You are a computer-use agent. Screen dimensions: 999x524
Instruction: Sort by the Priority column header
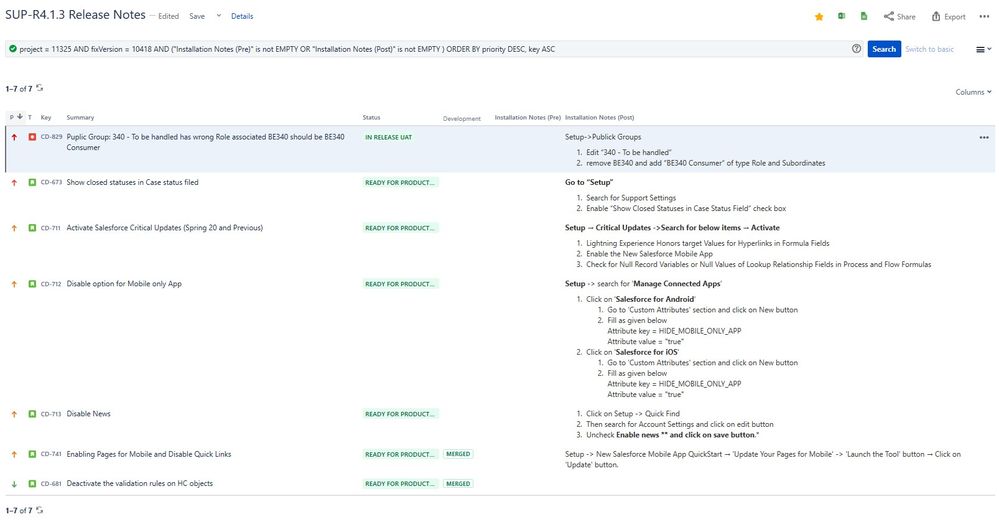pyautogui.click(x=15, y=117)
